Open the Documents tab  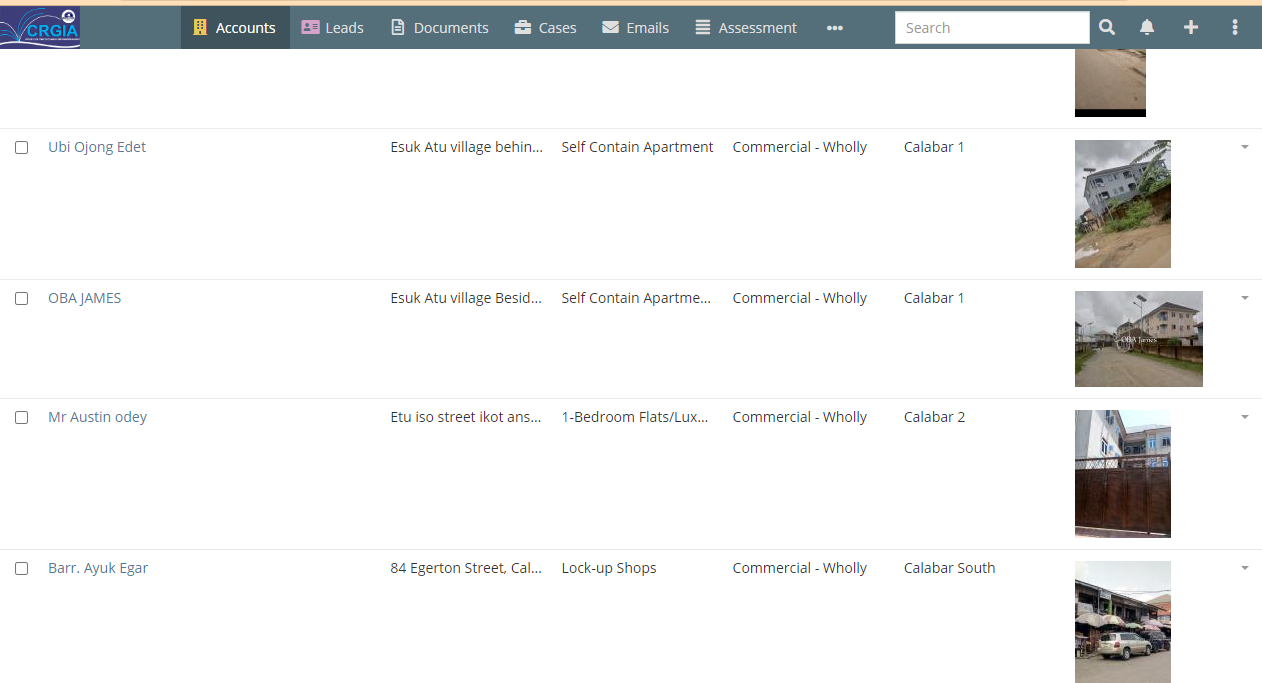pos(439,28)
